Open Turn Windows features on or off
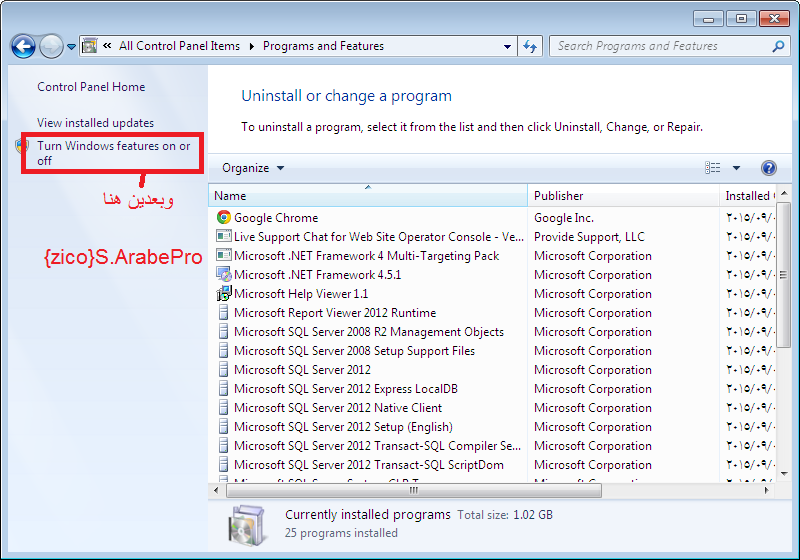Image resolution: width=800 pixels, height=560 pixels. [x=113, y=153]
